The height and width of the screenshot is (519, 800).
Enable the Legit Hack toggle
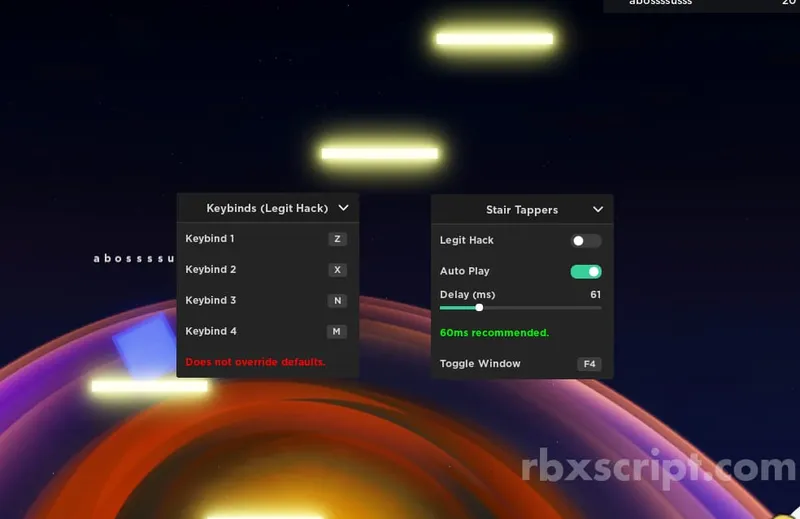586,241
